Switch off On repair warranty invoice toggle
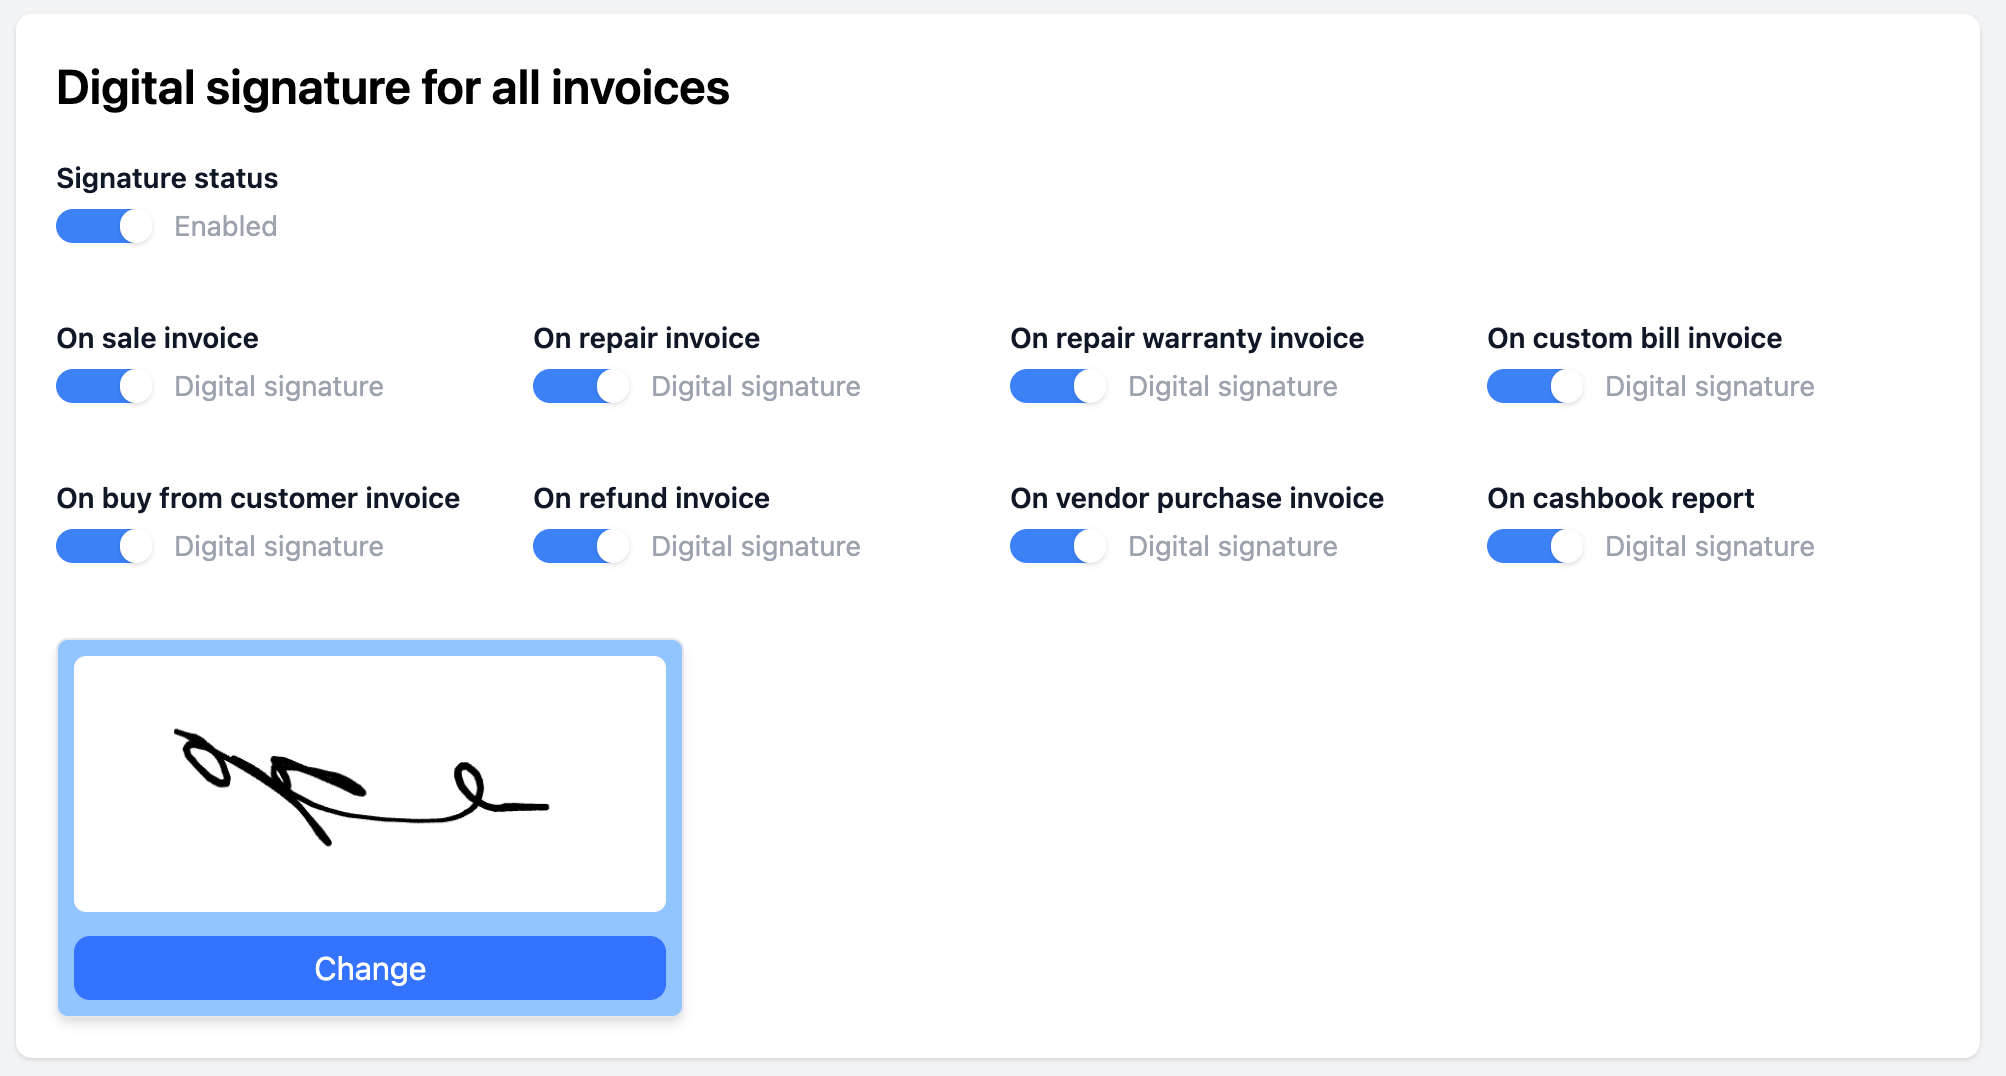This screenshot has height=1076, width=2006. 1058,386
